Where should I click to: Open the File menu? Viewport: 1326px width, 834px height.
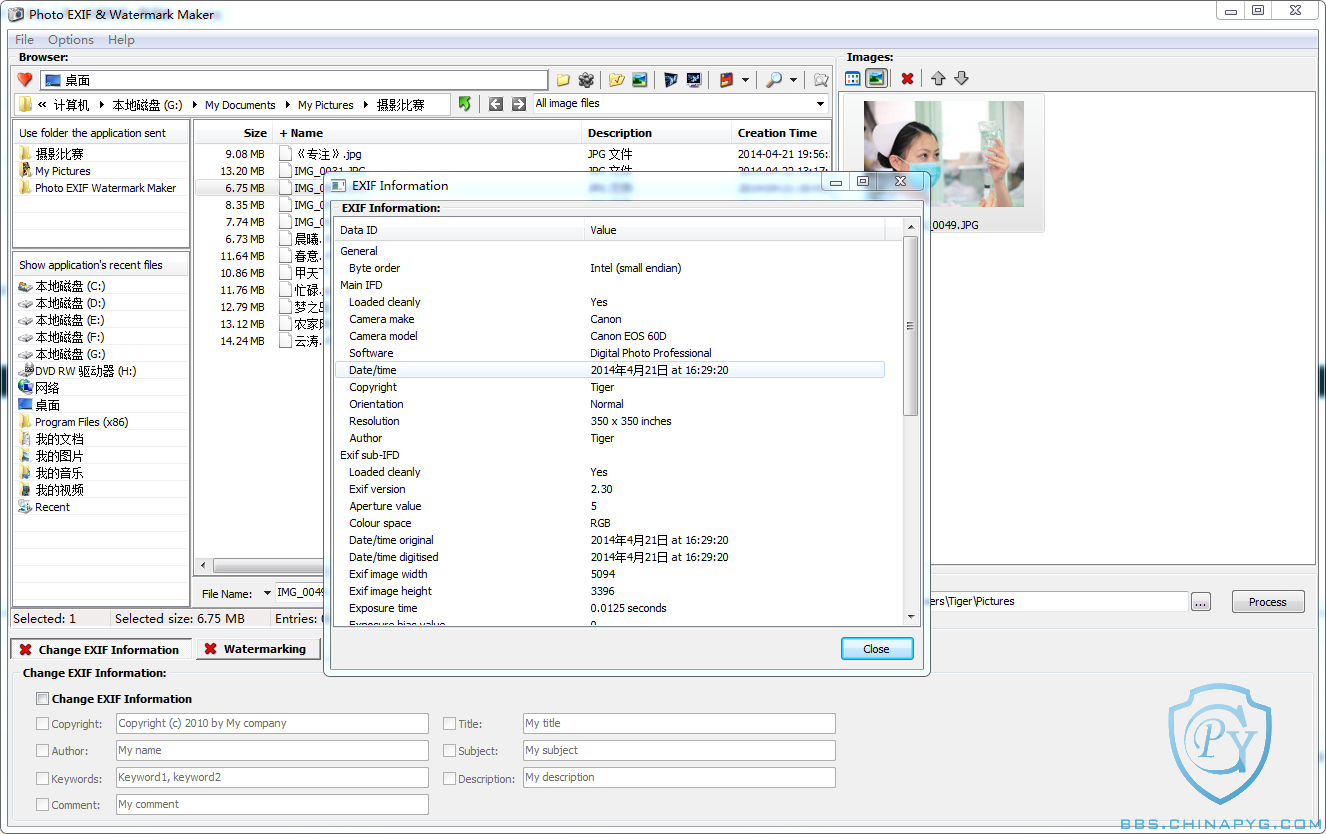24,40
